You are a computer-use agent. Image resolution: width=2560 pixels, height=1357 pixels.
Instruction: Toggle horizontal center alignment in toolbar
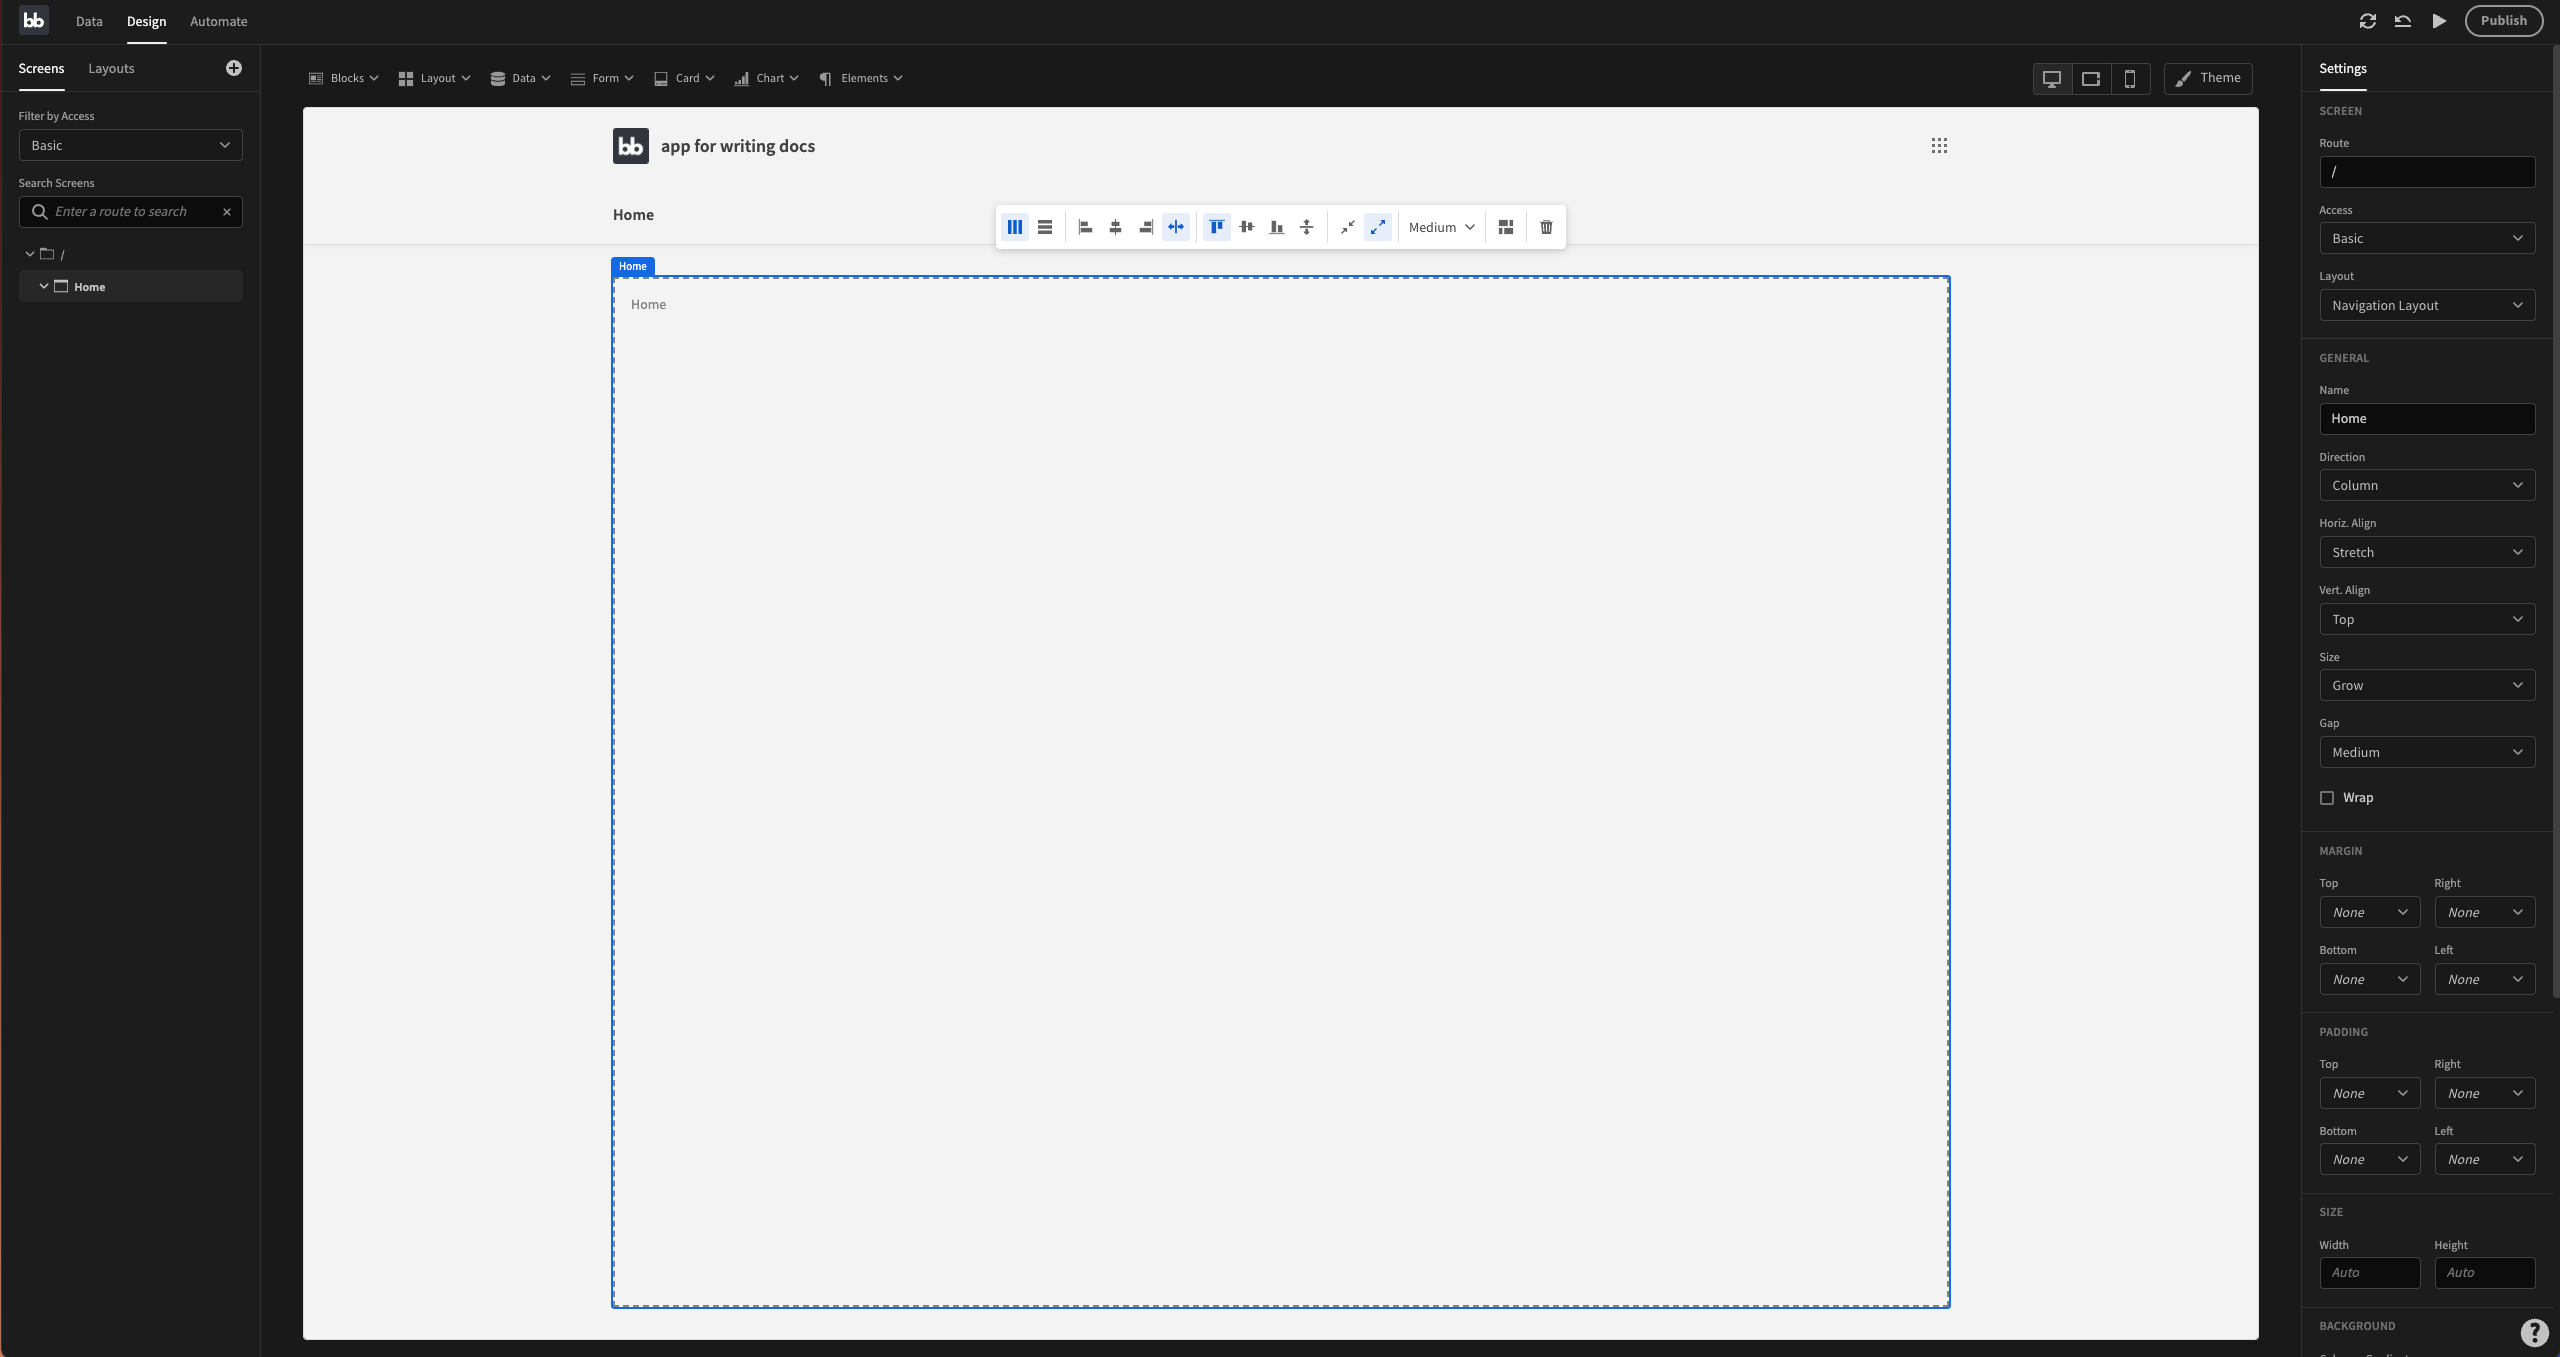pos(1115,227)
